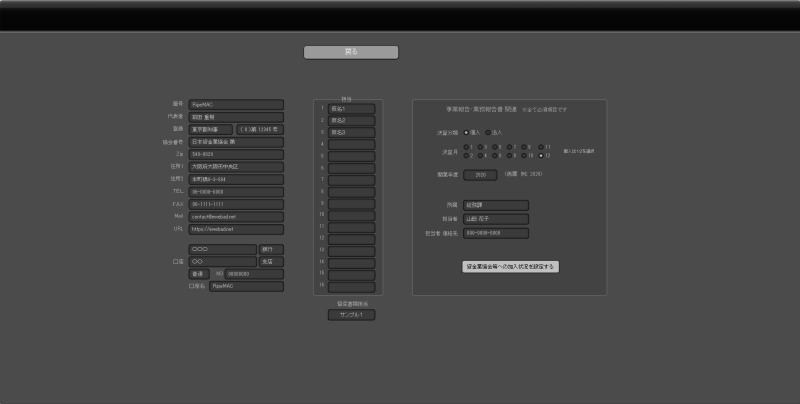Edit the FAX field 06-1111-1111
Screen dimensions: 800x404
236,205
